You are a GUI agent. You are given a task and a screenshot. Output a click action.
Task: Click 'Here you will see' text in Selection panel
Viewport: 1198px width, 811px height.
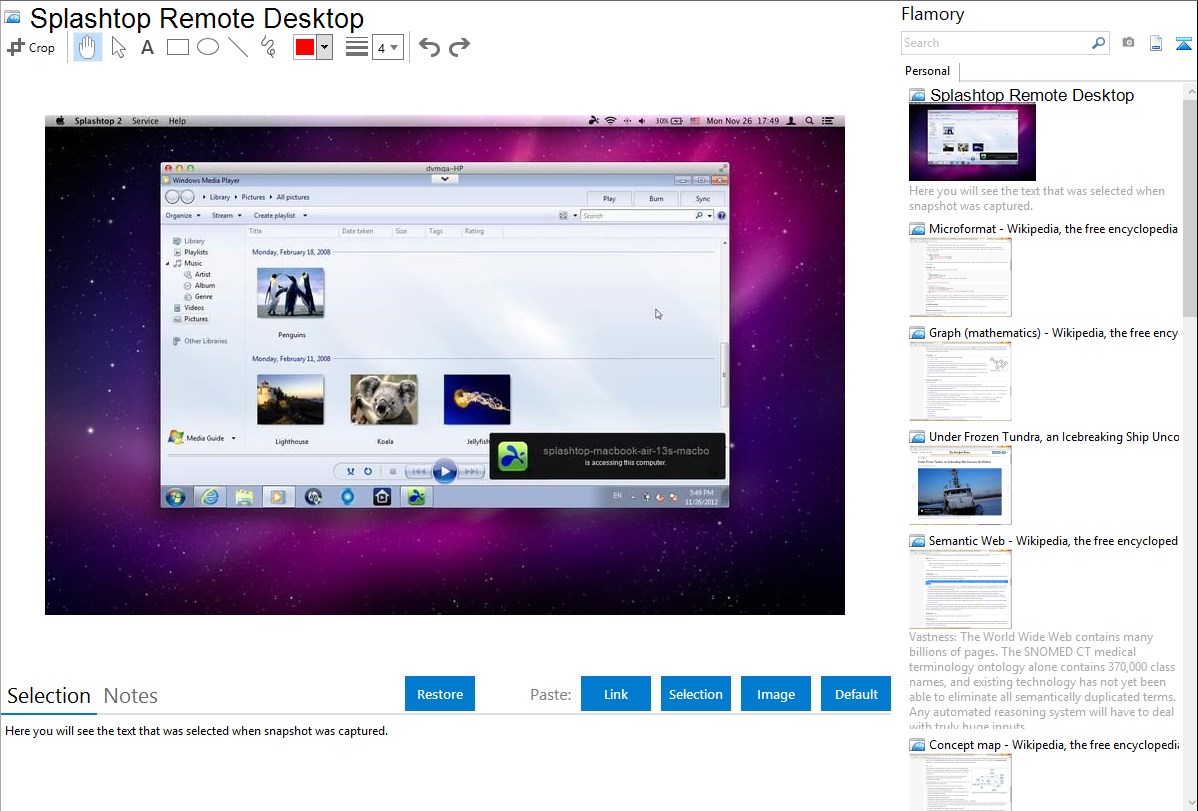(196, 731)
